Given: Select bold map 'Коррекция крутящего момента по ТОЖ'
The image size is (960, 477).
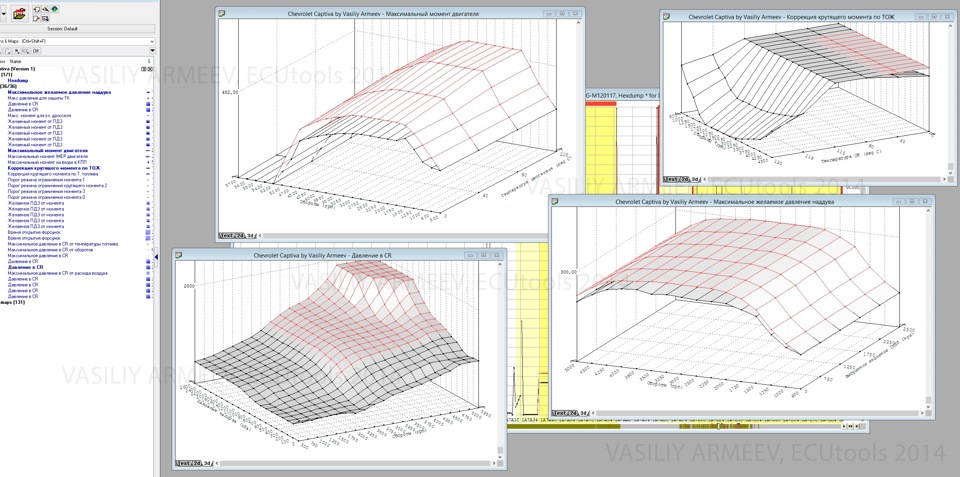Looking at the screenshot, I should (53, 168).
